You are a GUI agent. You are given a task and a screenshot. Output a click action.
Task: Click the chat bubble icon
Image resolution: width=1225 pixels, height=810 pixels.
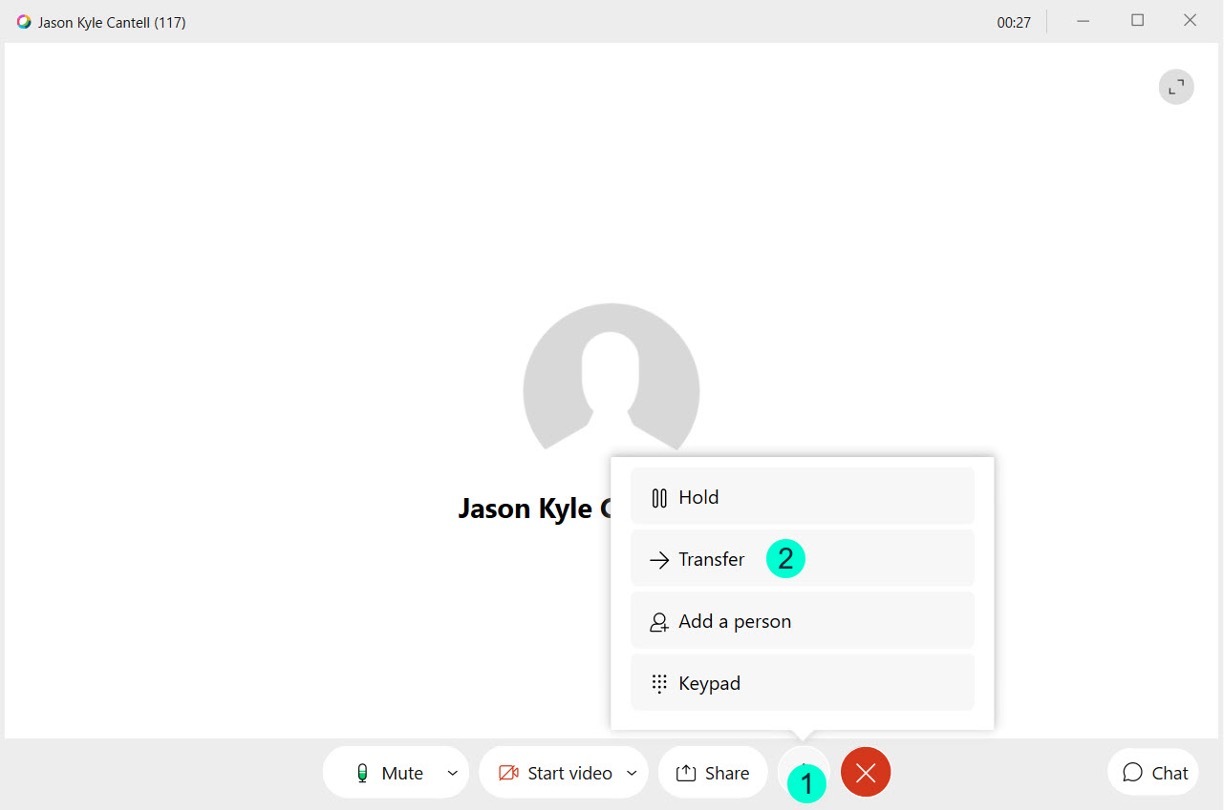1132,772
